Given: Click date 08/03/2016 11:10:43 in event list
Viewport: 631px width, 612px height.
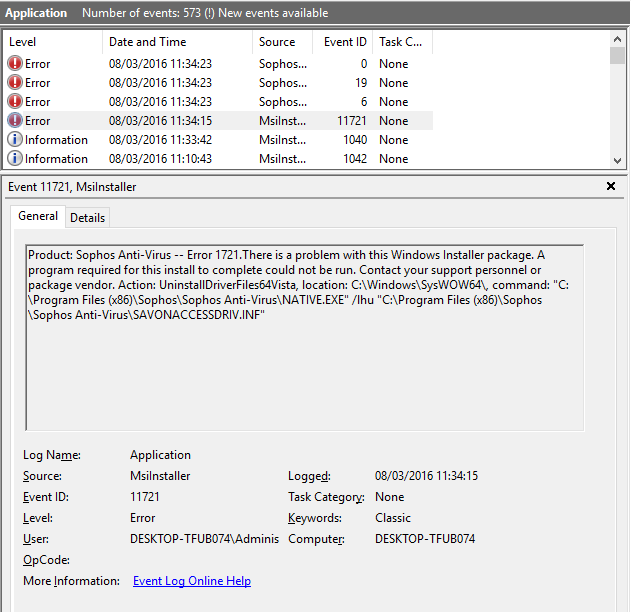Looking at the screenshot, I should tap(160, 159).
